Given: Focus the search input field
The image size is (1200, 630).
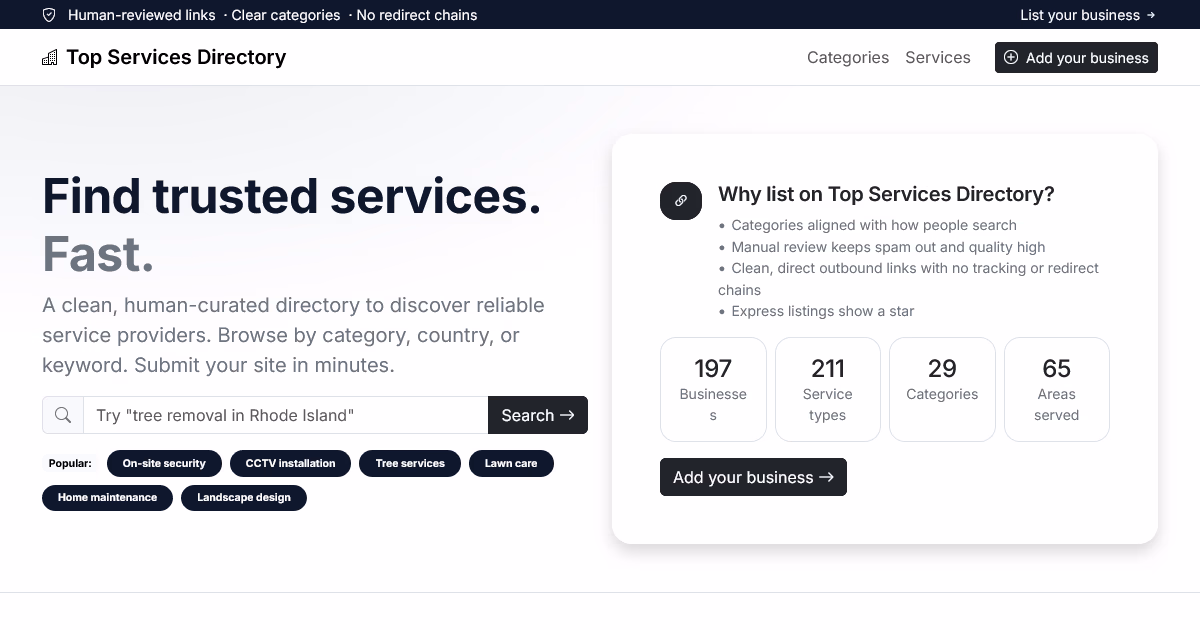Looking at the screenshot, I should pos(285,415).
